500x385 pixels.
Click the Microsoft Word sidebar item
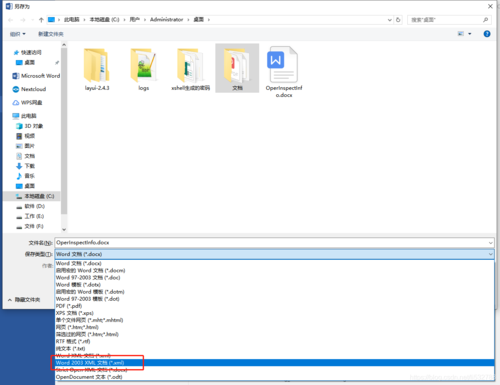(36, 76)
